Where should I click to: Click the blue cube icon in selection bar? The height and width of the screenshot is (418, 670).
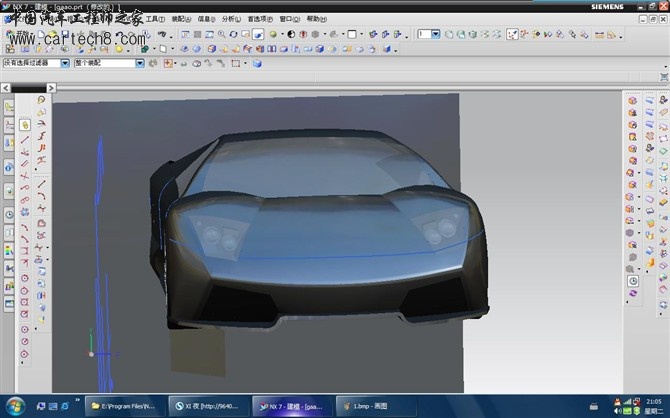257,64
